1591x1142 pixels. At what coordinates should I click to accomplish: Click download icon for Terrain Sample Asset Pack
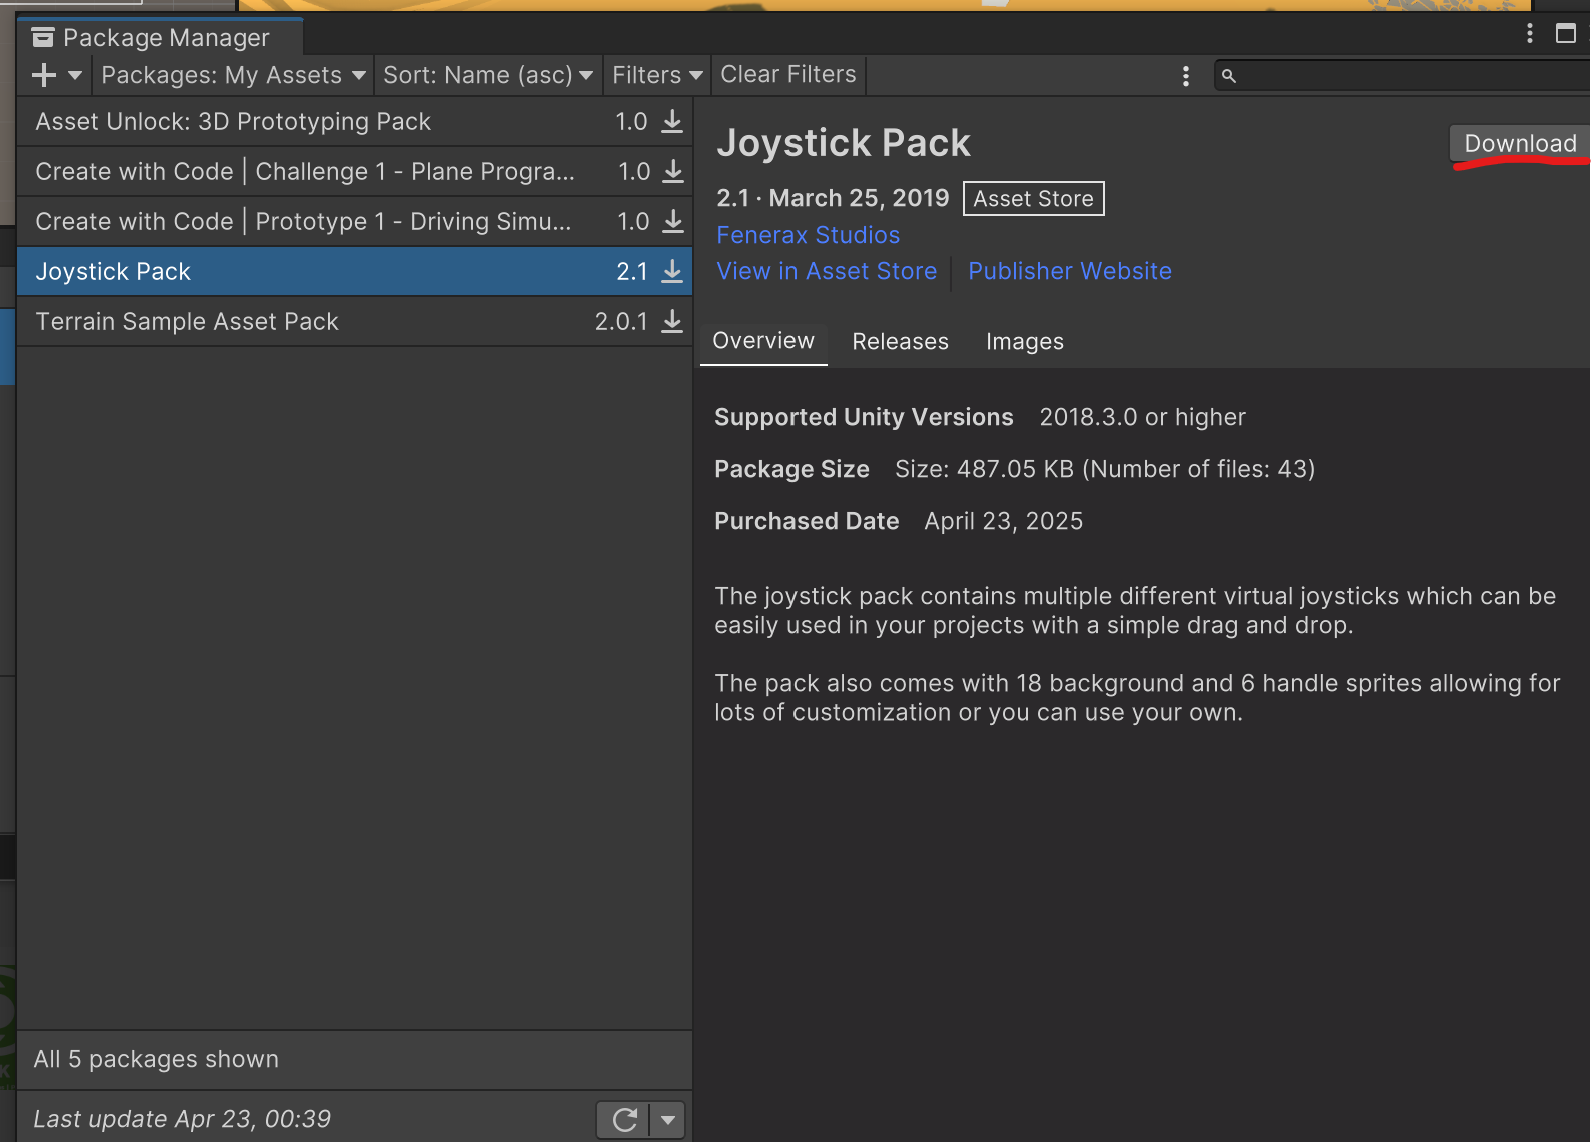pyautogui.click(x=673, y=321)
